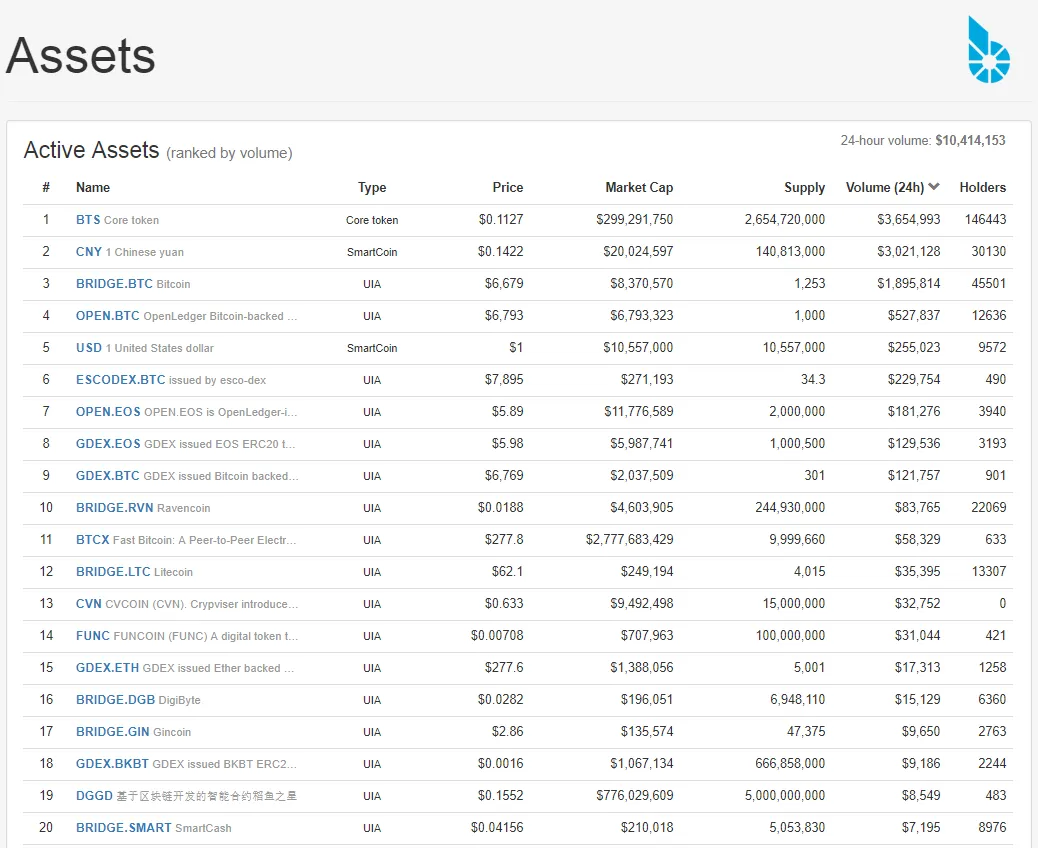Click OPEN.EOS market cap $11,776,589
Image resolution: width=1038 pixels, height=848 pixels.
coord(638,411)
